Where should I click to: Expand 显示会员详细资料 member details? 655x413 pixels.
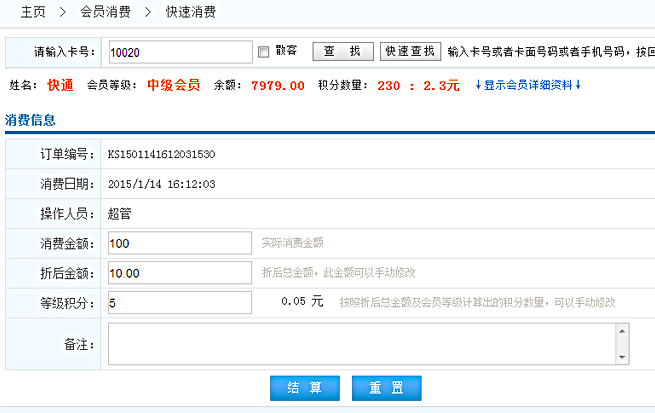(527, 85)
